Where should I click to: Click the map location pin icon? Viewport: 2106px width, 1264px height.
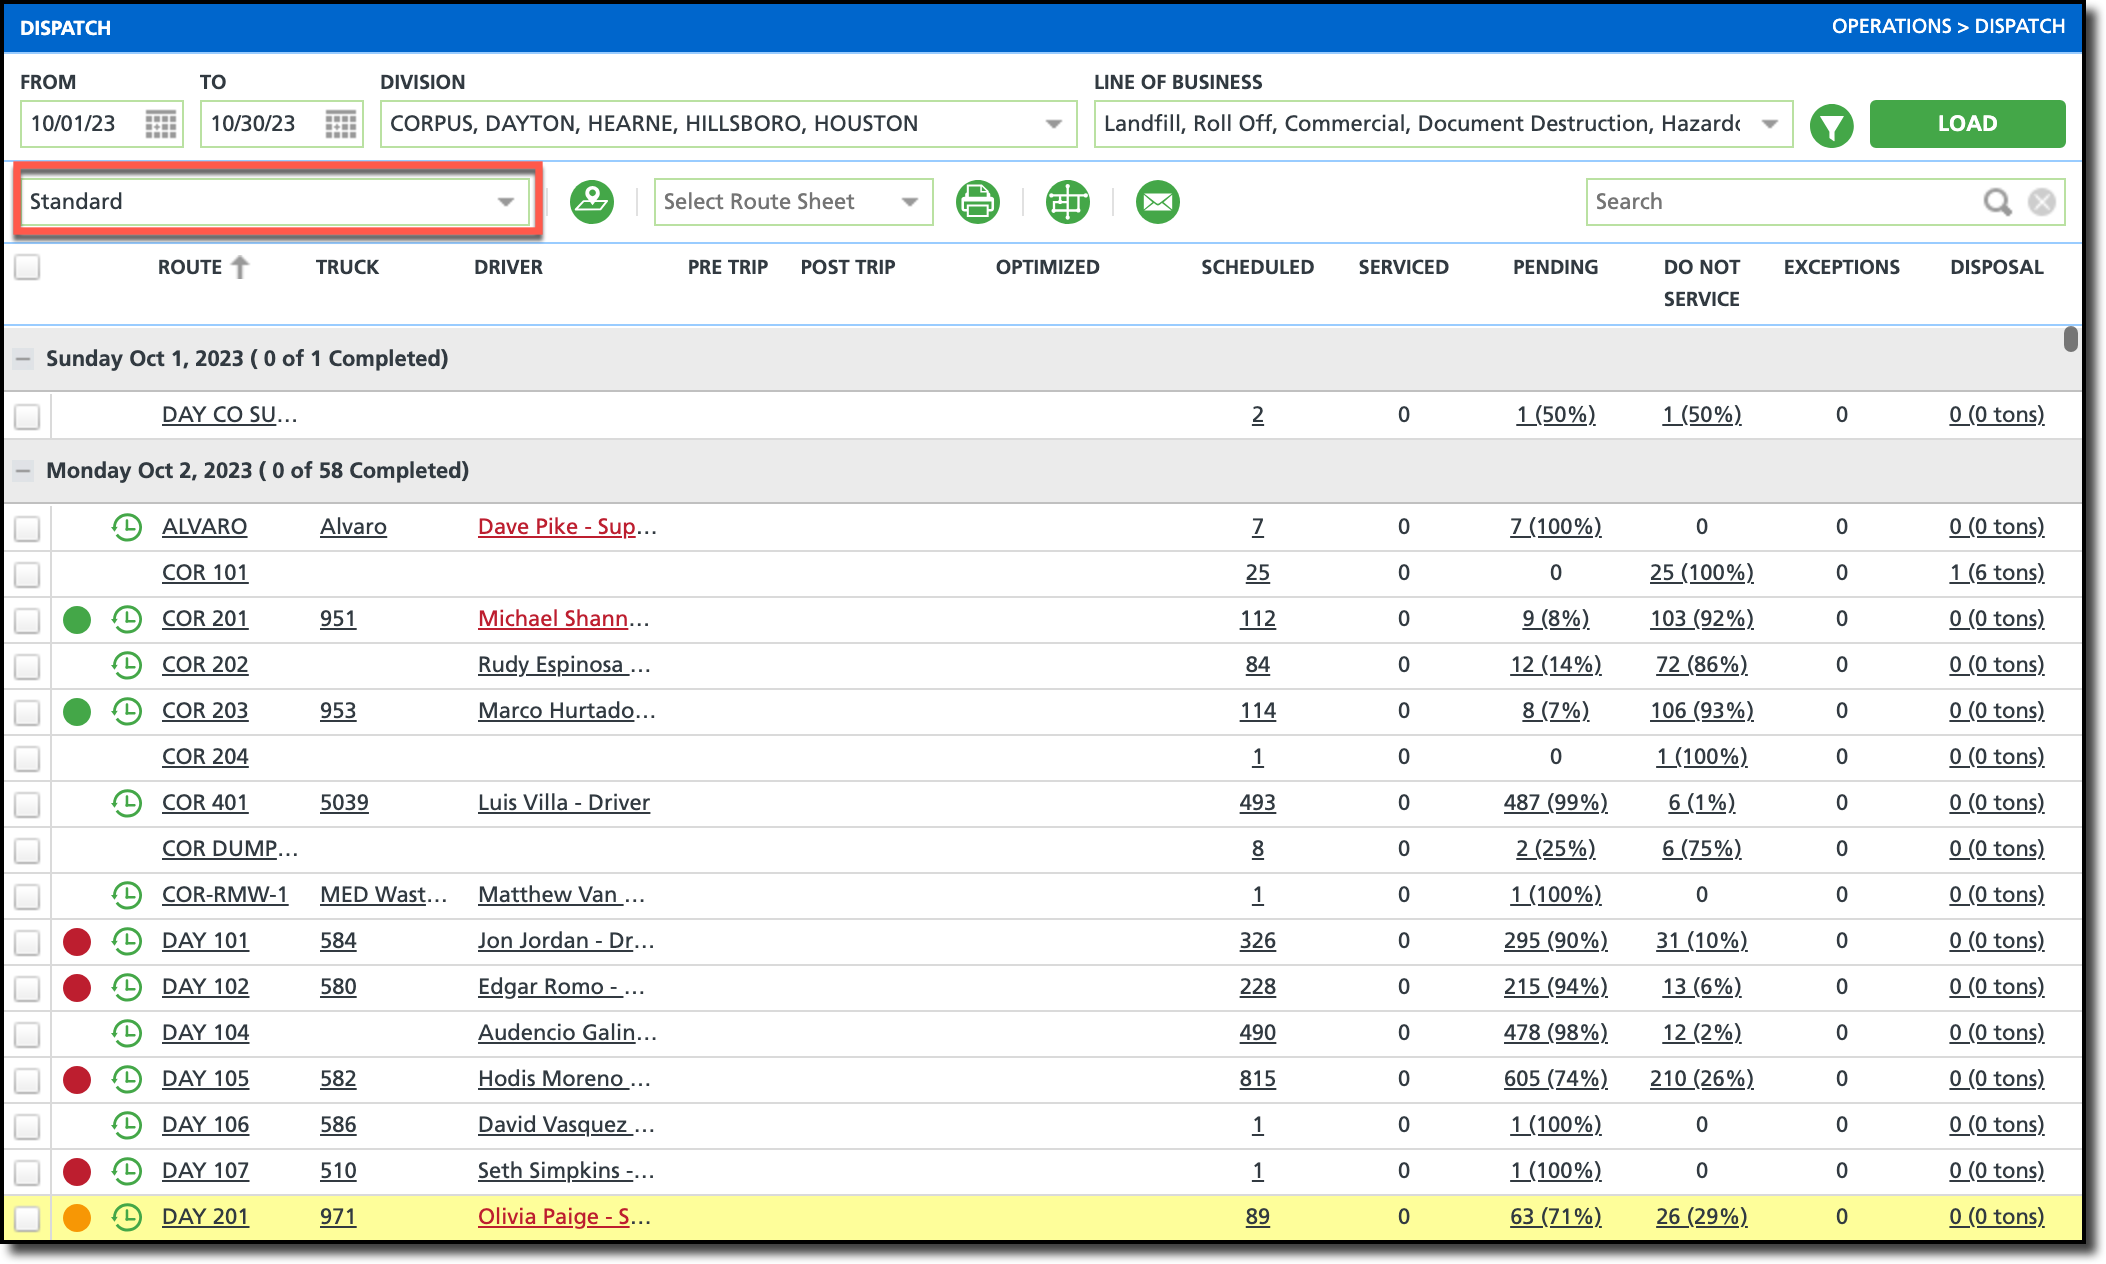592,202
